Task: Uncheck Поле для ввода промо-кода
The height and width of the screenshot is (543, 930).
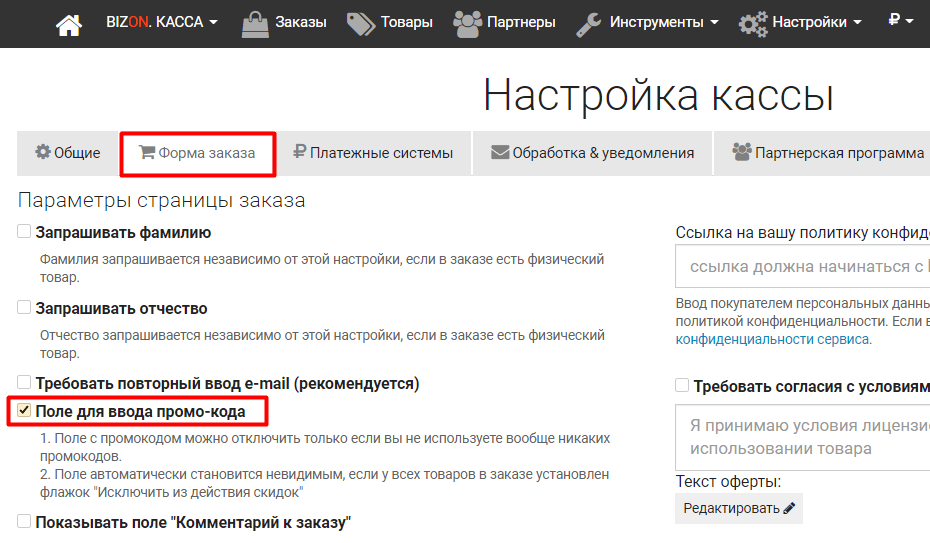Action: (24, 411)
